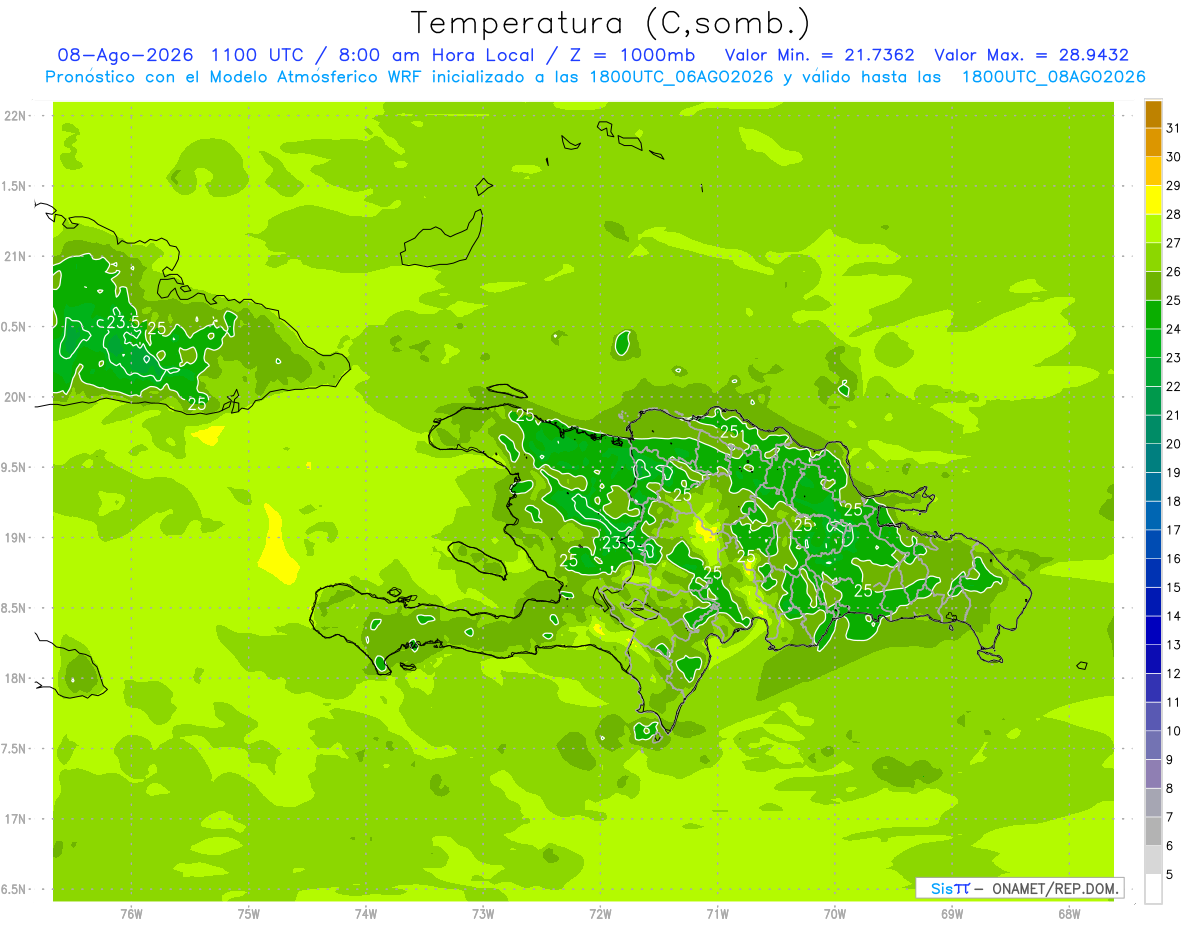Select the dark blue 13 degree legend swatch

click(x=1153, y=631)
